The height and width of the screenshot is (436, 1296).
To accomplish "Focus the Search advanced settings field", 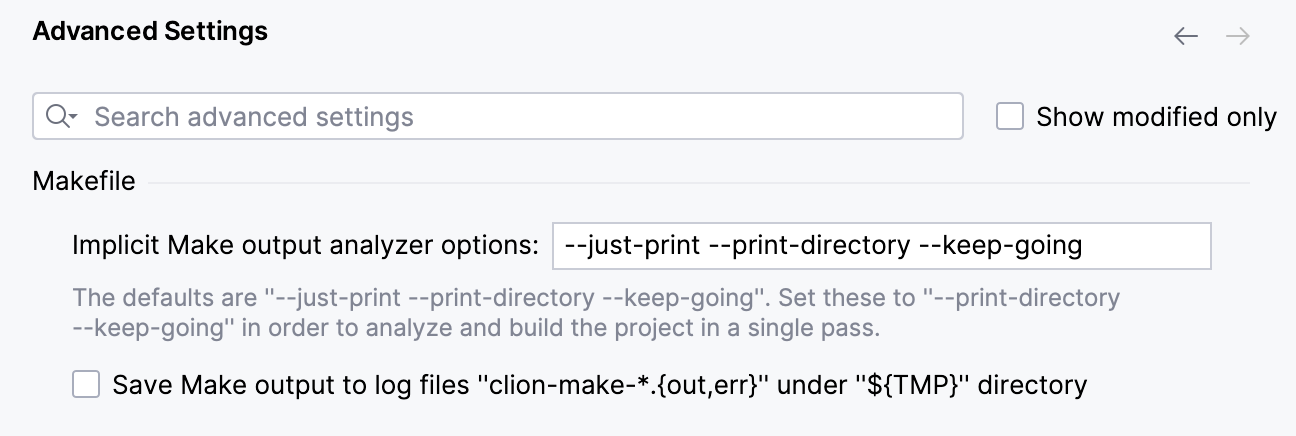I will [x=500, y=116].
